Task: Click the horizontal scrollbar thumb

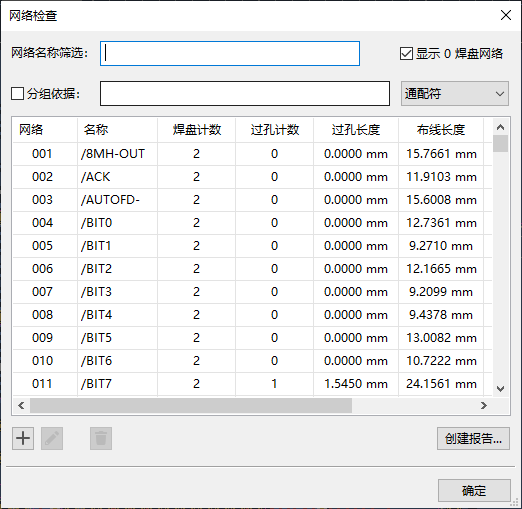Action: pos(191,405)
